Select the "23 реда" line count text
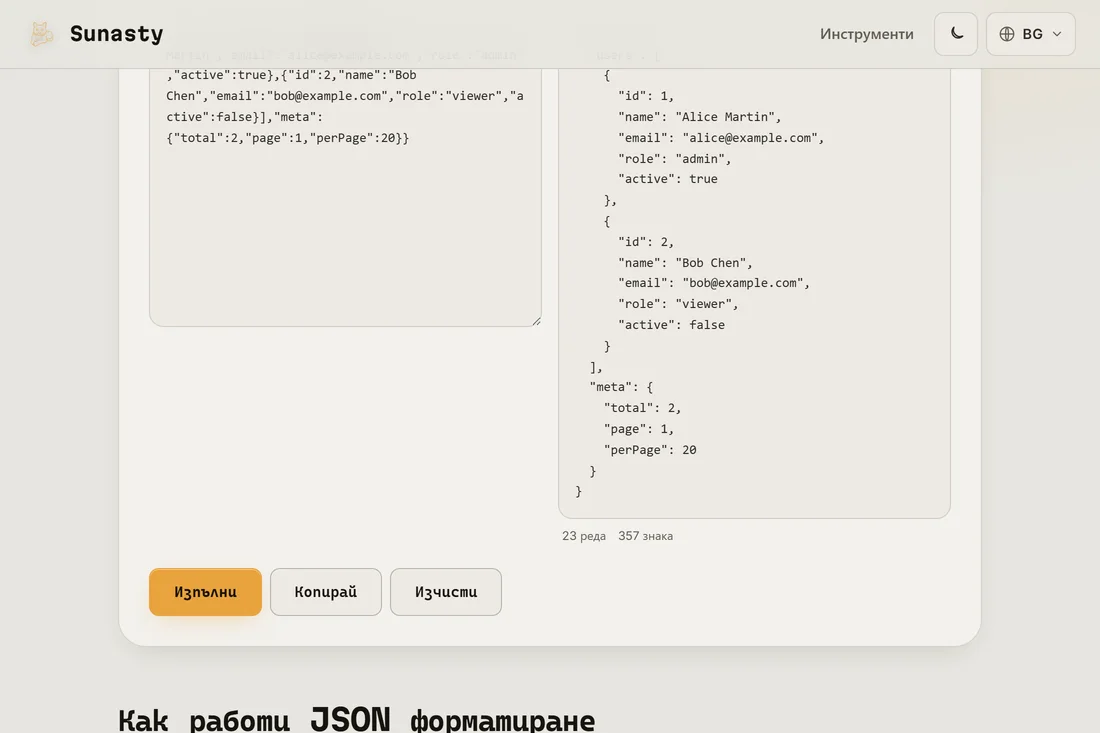The image size is (1100, 733). pos(584,536)
